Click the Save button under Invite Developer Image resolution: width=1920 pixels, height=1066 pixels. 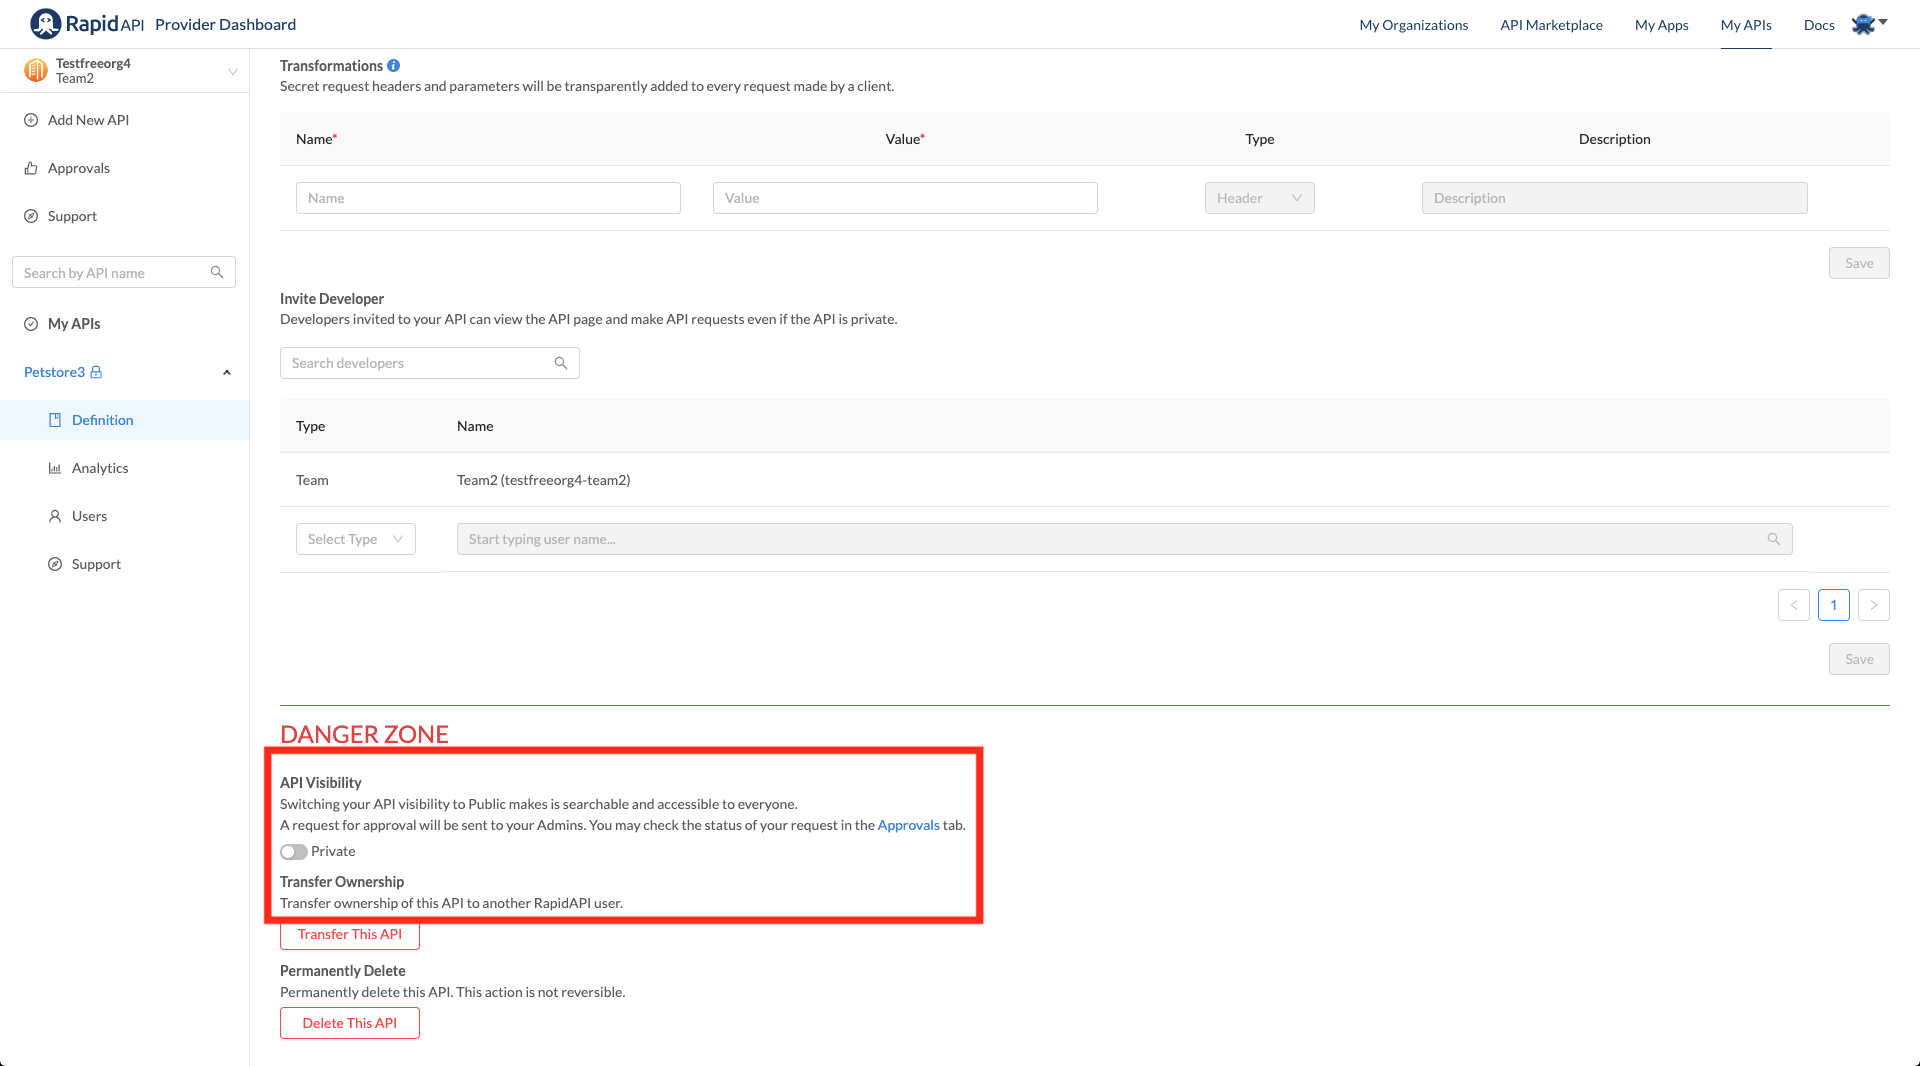coord(1859,659)
